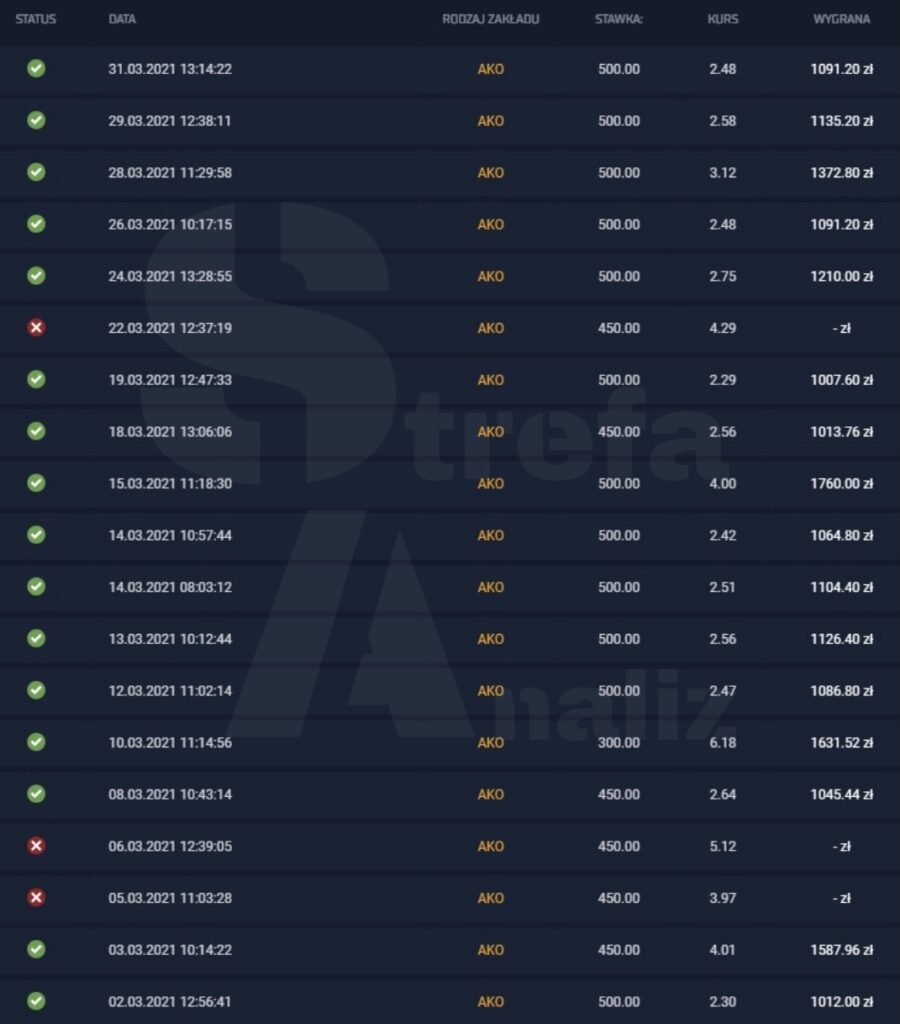Click green check status for 10.03.2021 bet

coord(36,742)
